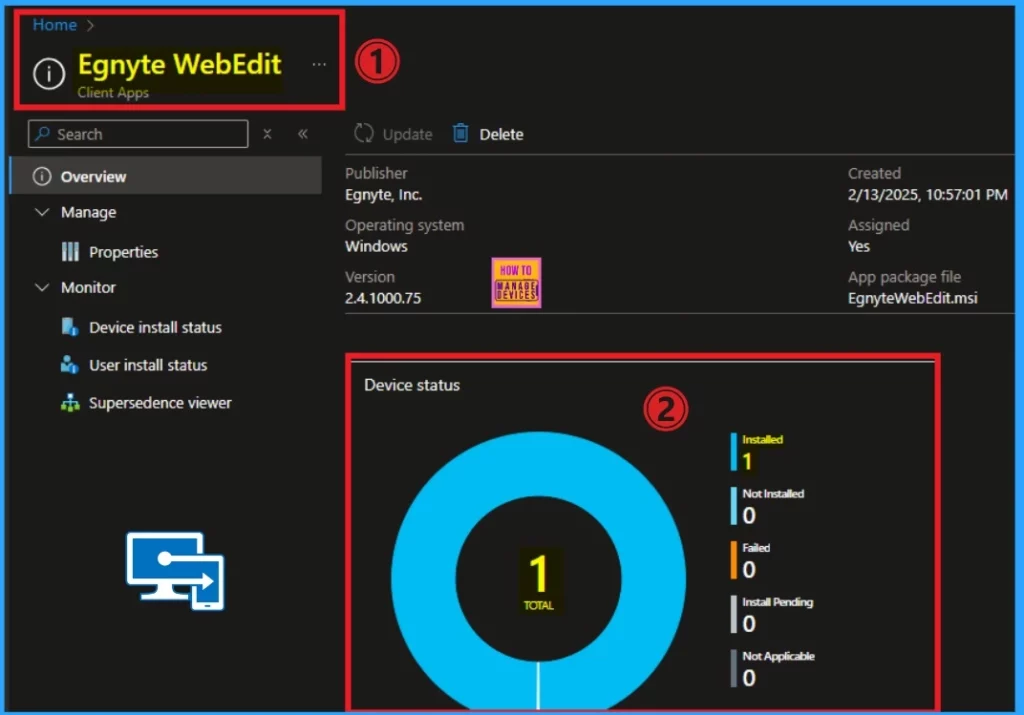Image resolution: width=1024 pixels, height=715 pixels.
Task: Click the Client Apps subtitle
Action: (113, 93)
